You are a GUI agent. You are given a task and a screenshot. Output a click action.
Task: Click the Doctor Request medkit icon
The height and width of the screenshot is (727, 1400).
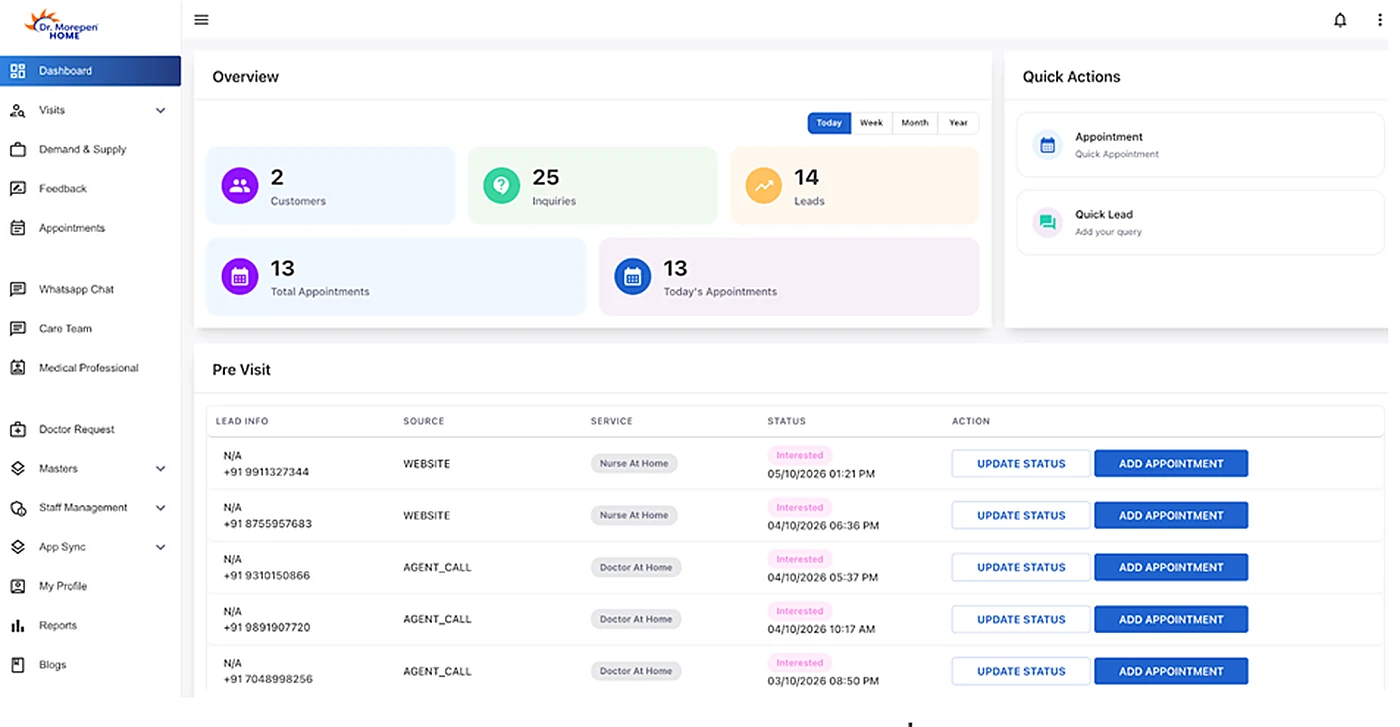[17, 429]
